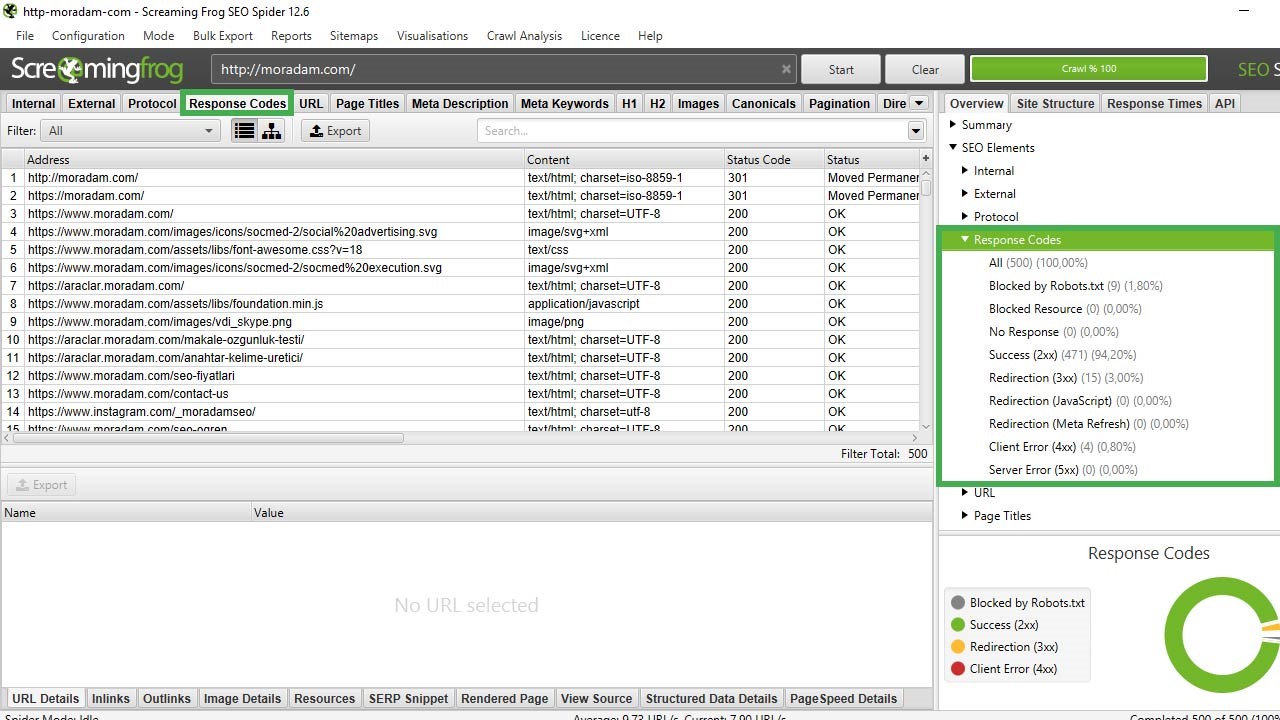Expand the Page Titles tree node

coord(965,516)
